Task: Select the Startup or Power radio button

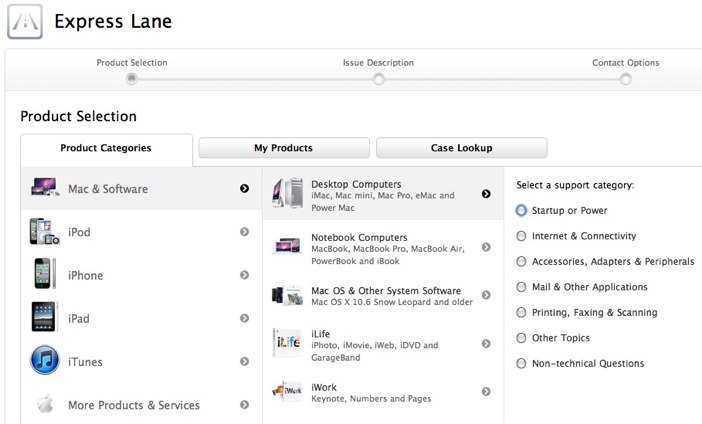Action: (x=521, y=210)
